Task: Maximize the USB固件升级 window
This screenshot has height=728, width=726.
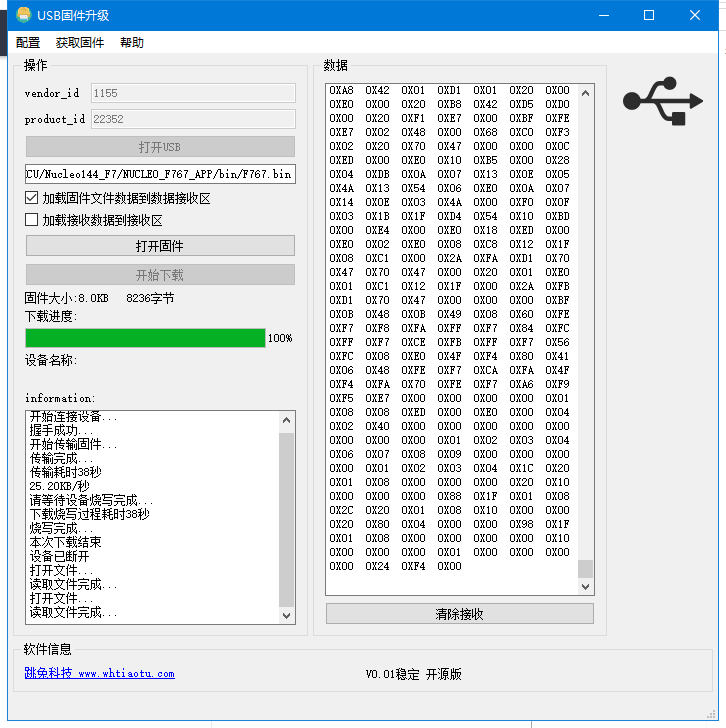Action: [x=648, y=15]
